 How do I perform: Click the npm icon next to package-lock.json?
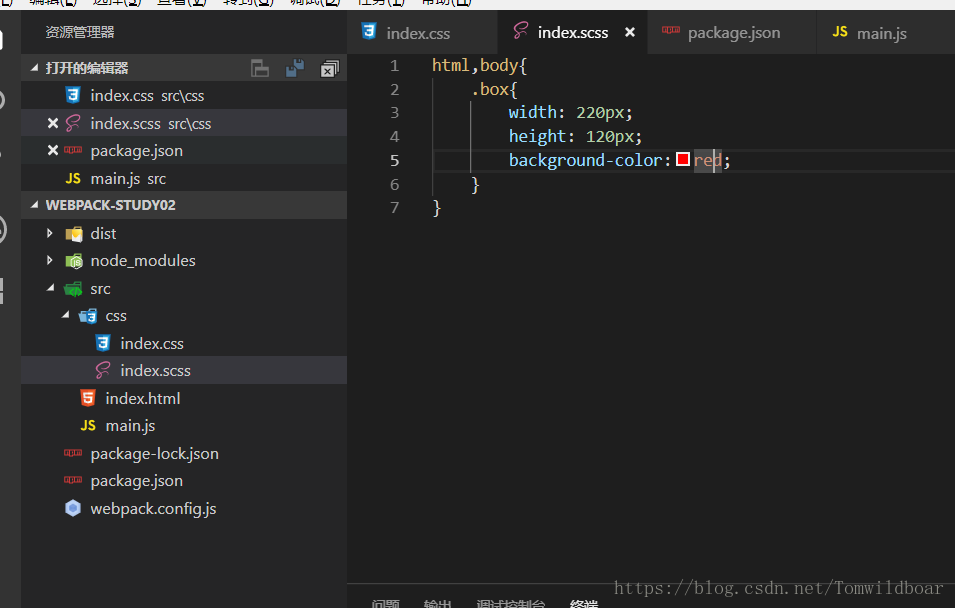73,453
